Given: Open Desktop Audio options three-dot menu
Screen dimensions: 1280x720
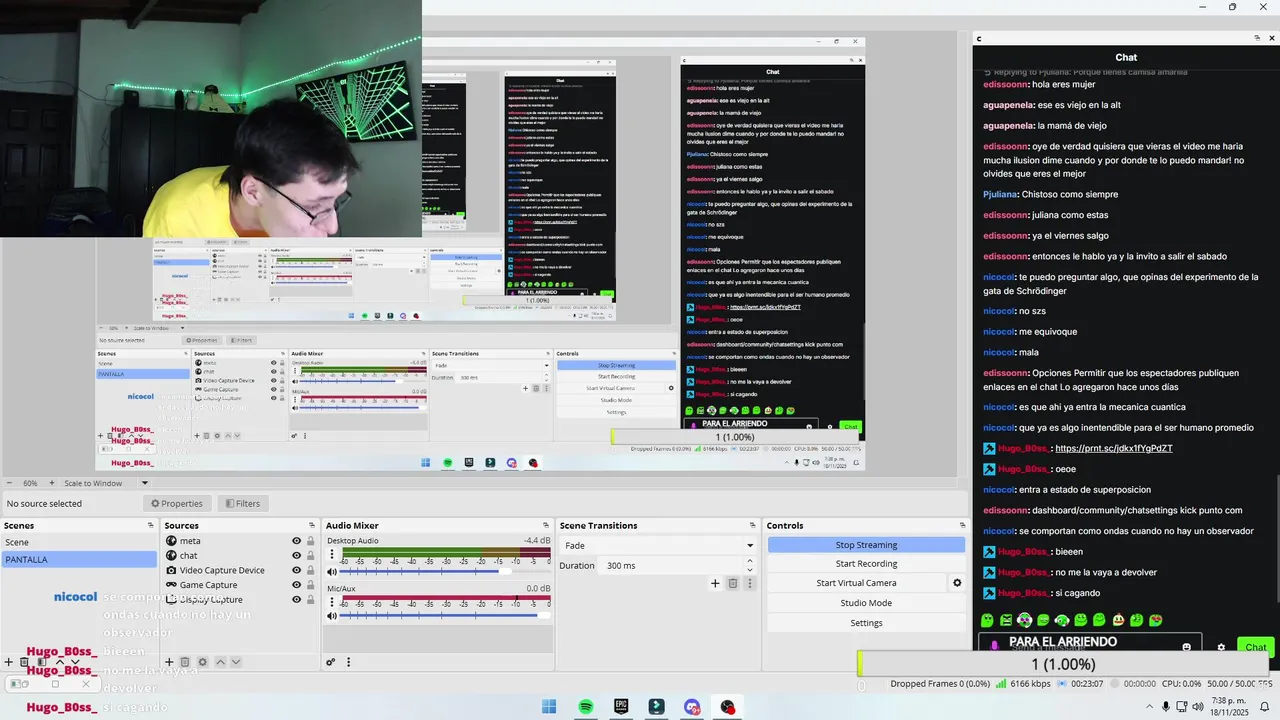Looking at the screenshot, I should click(x=332, y=556).
